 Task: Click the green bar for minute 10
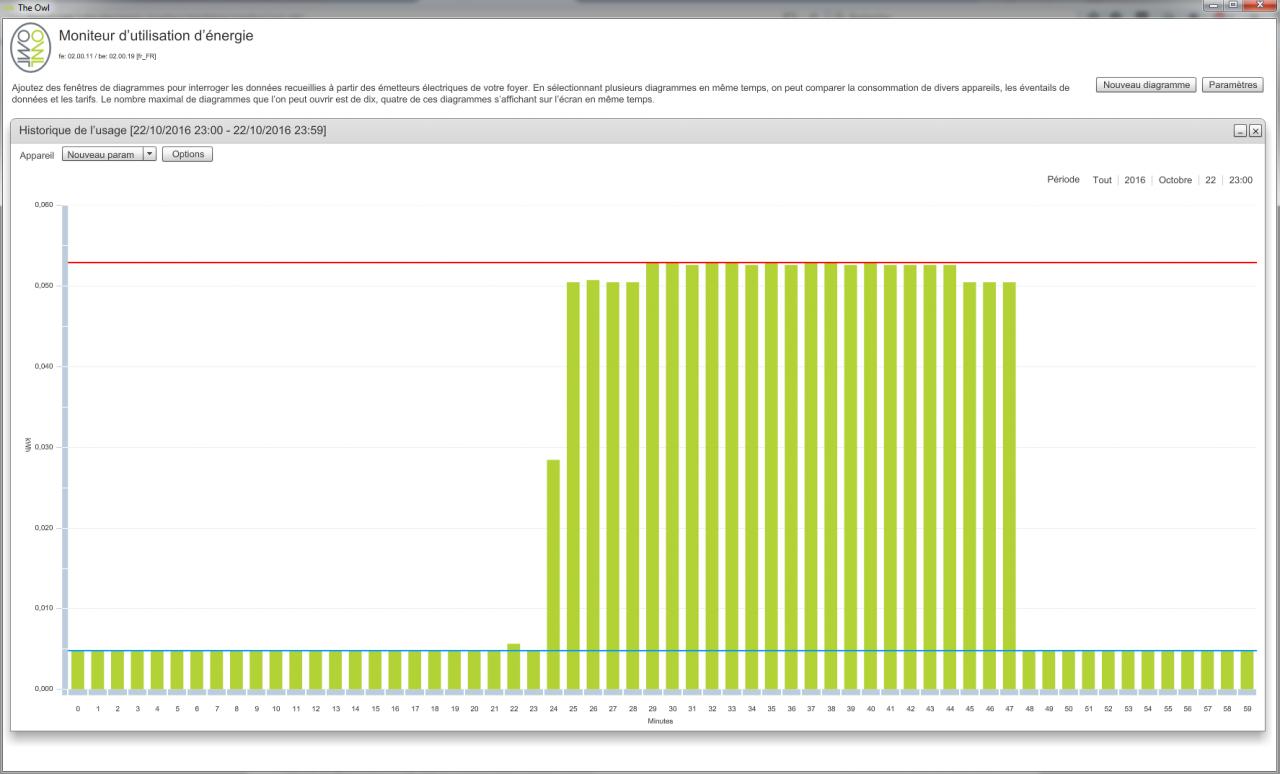click(276, 670)
